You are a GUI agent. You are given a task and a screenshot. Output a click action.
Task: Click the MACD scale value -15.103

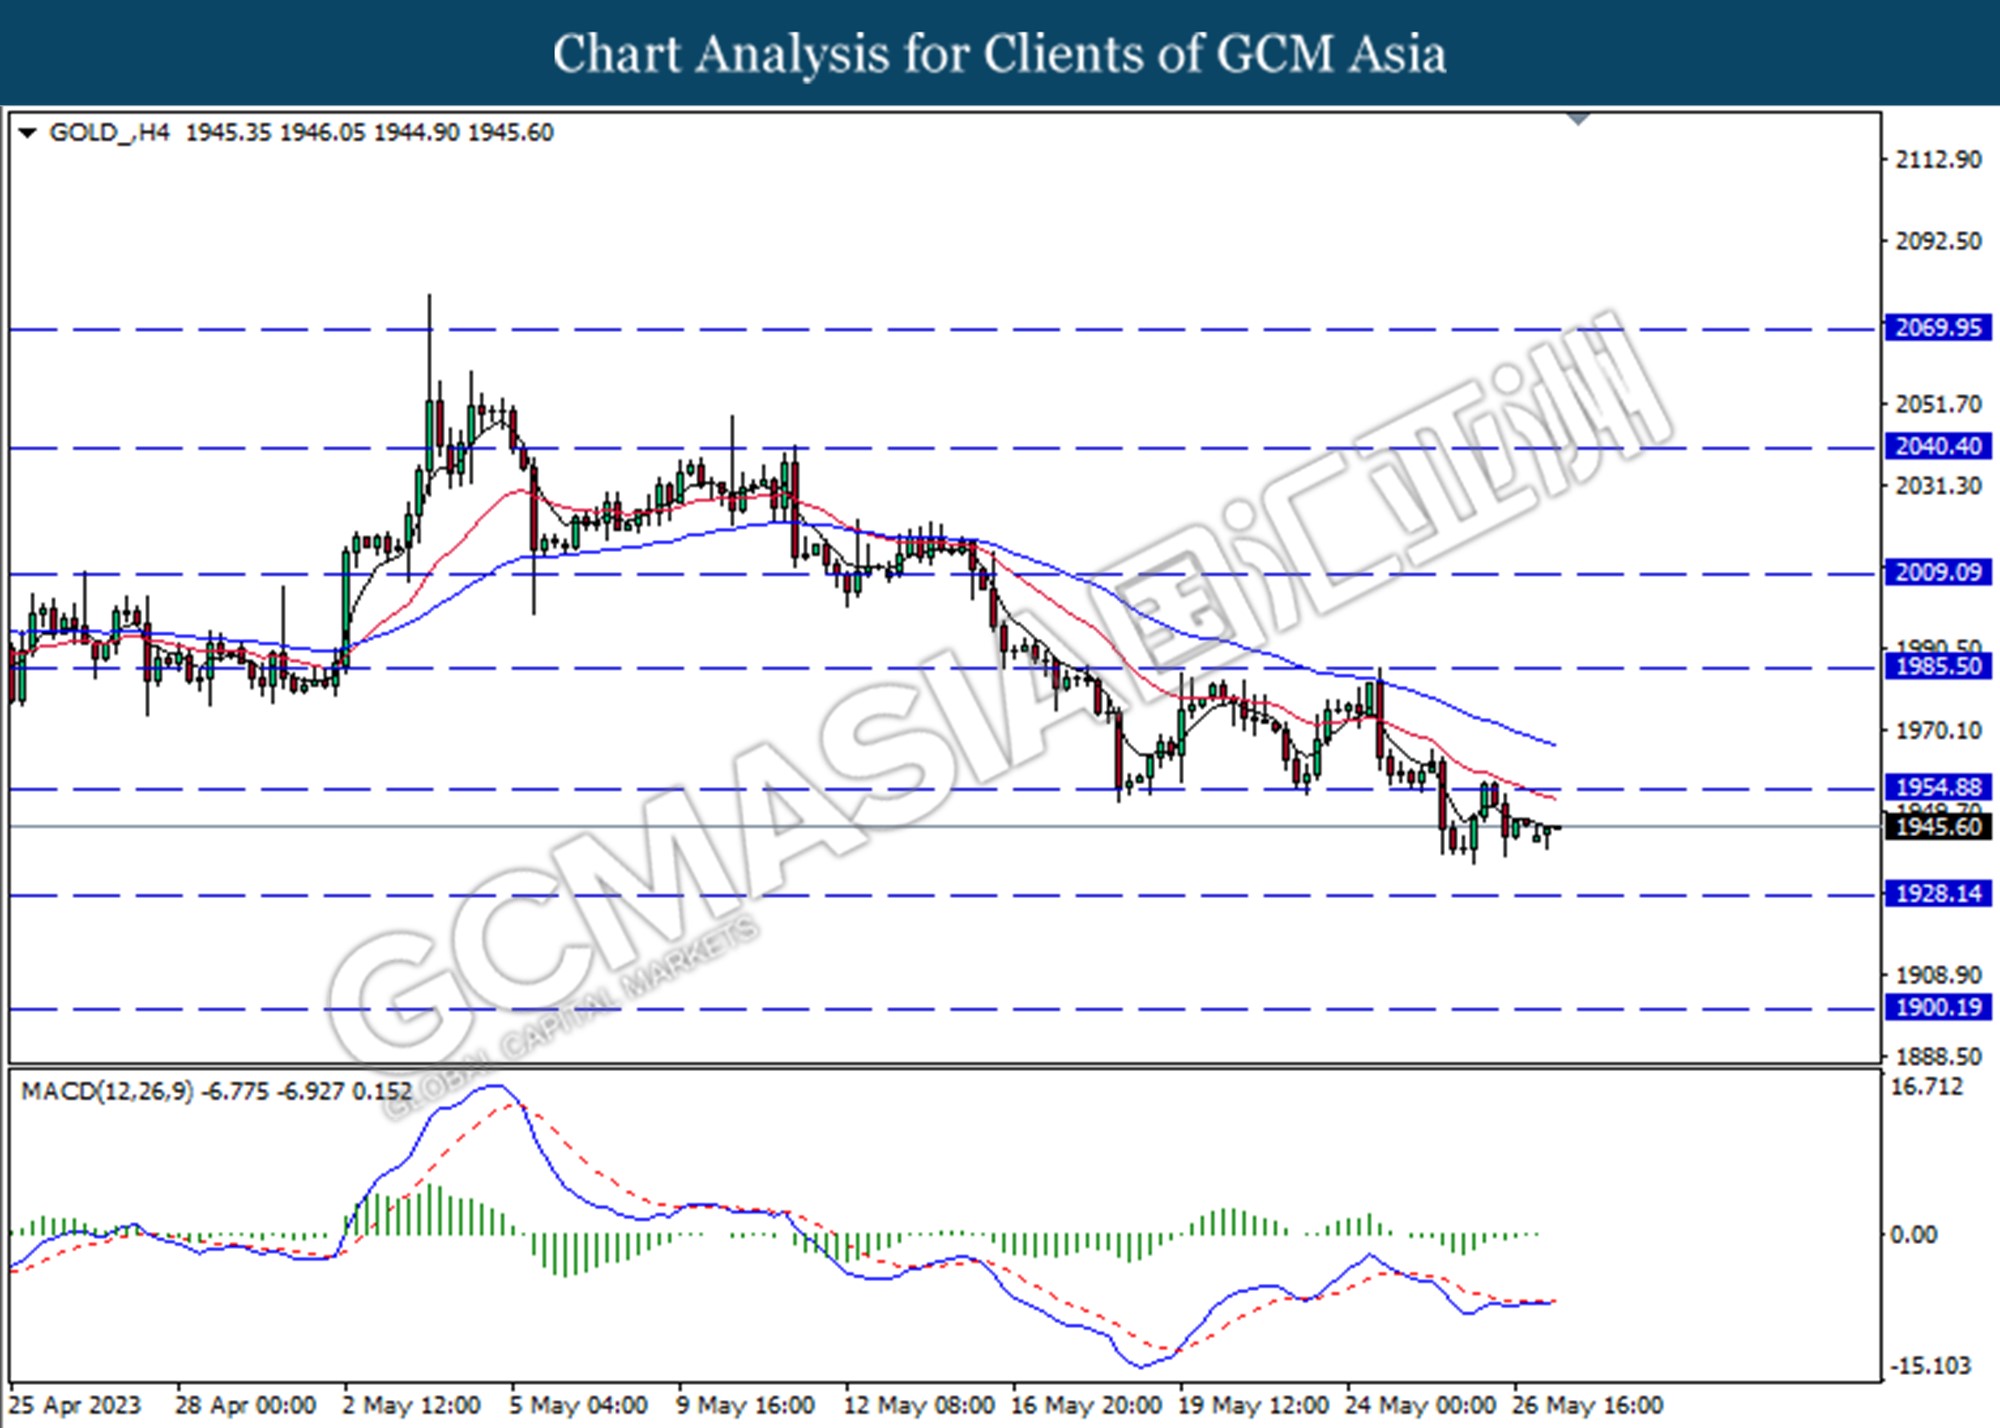point(1931,1366)
